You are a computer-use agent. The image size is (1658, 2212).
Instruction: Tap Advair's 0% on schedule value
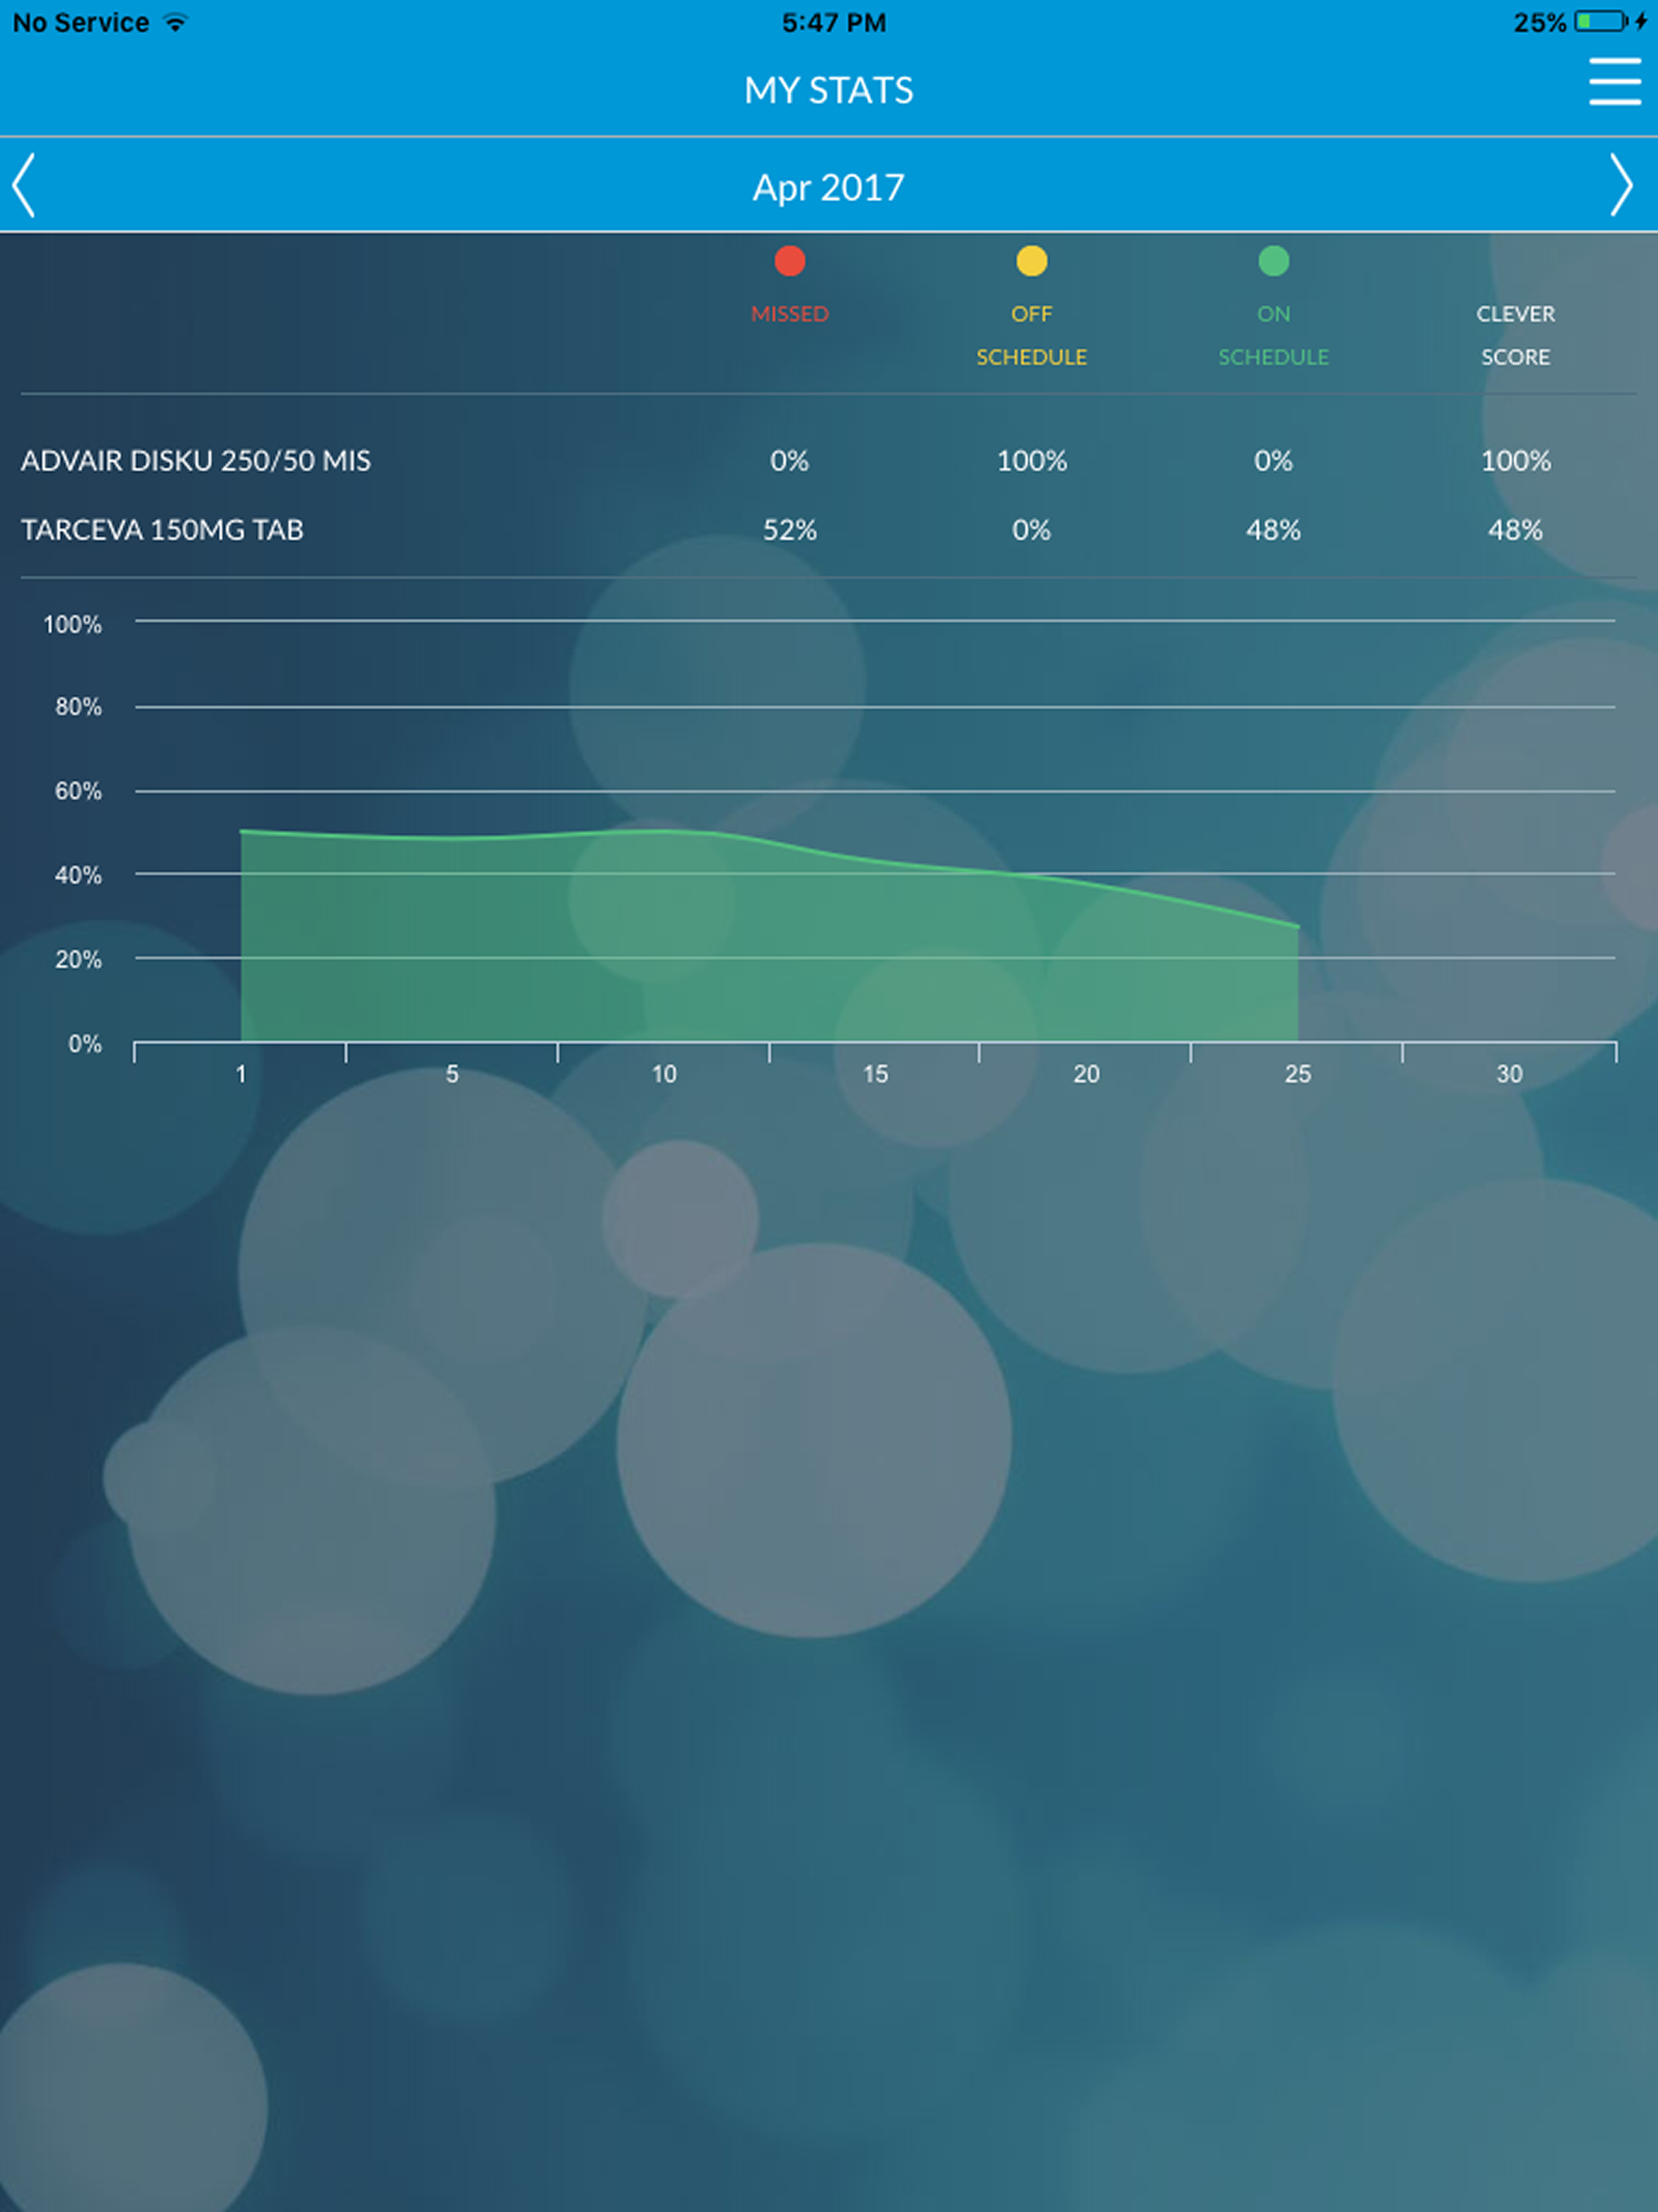(1273, 461)
